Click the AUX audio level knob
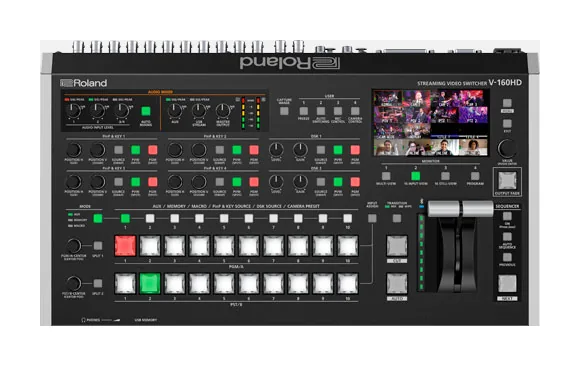580x366 pixels. click(175, 110)
